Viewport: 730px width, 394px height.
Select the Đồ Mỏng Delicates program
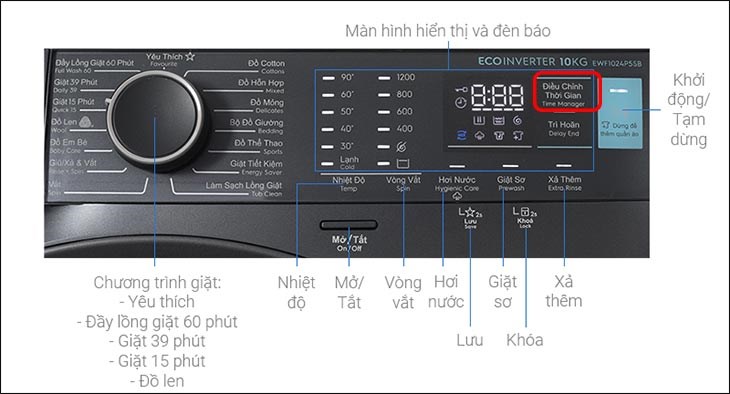coord(267,106)
